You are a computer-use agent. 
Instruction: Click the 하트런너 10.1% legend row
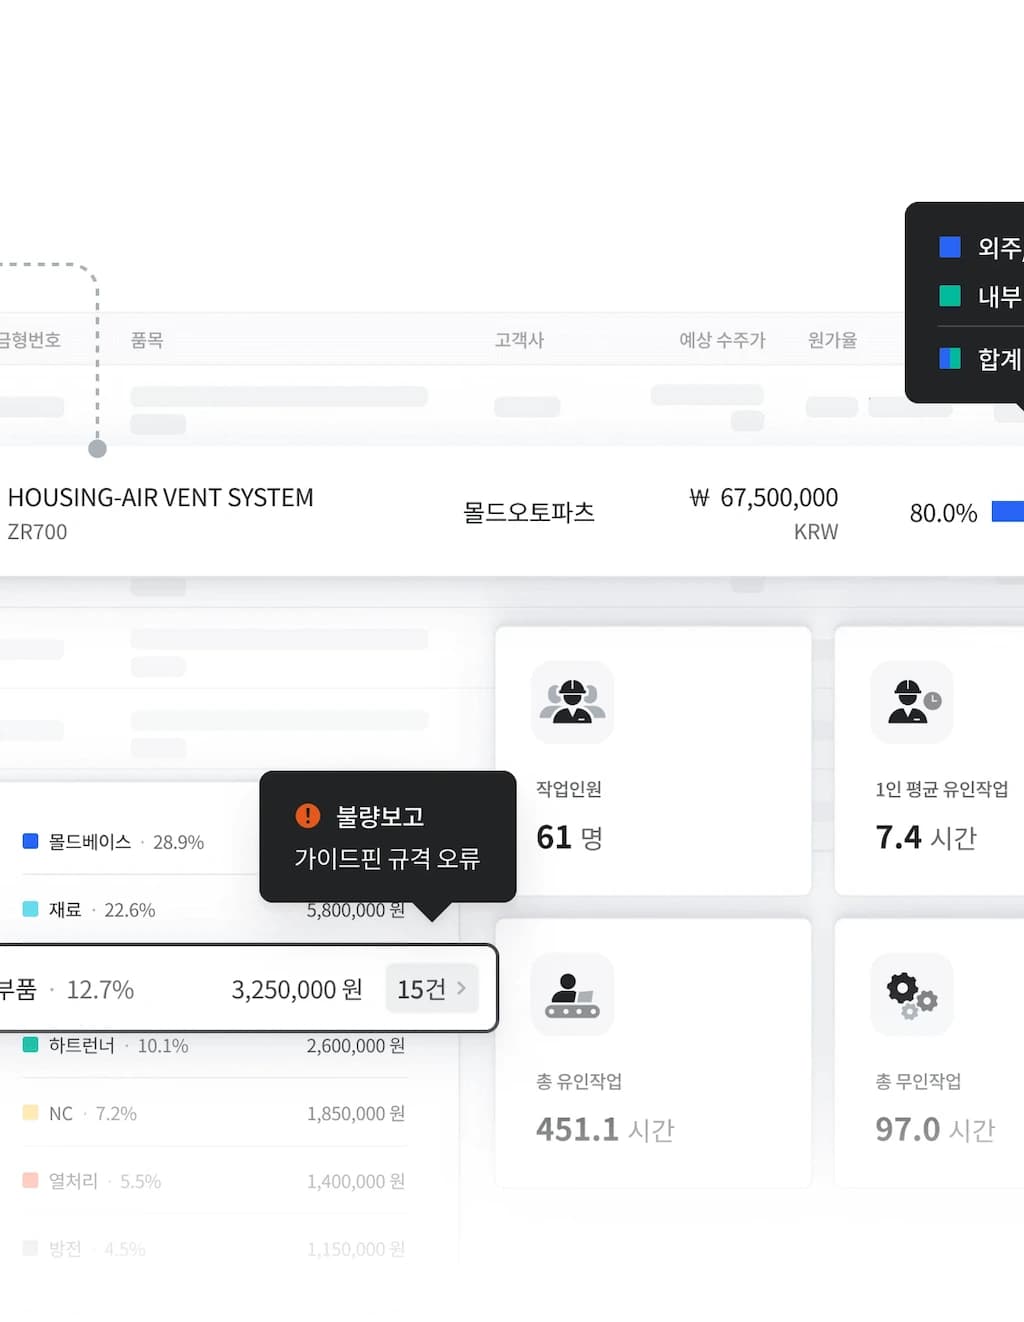tap(106, 1045)
